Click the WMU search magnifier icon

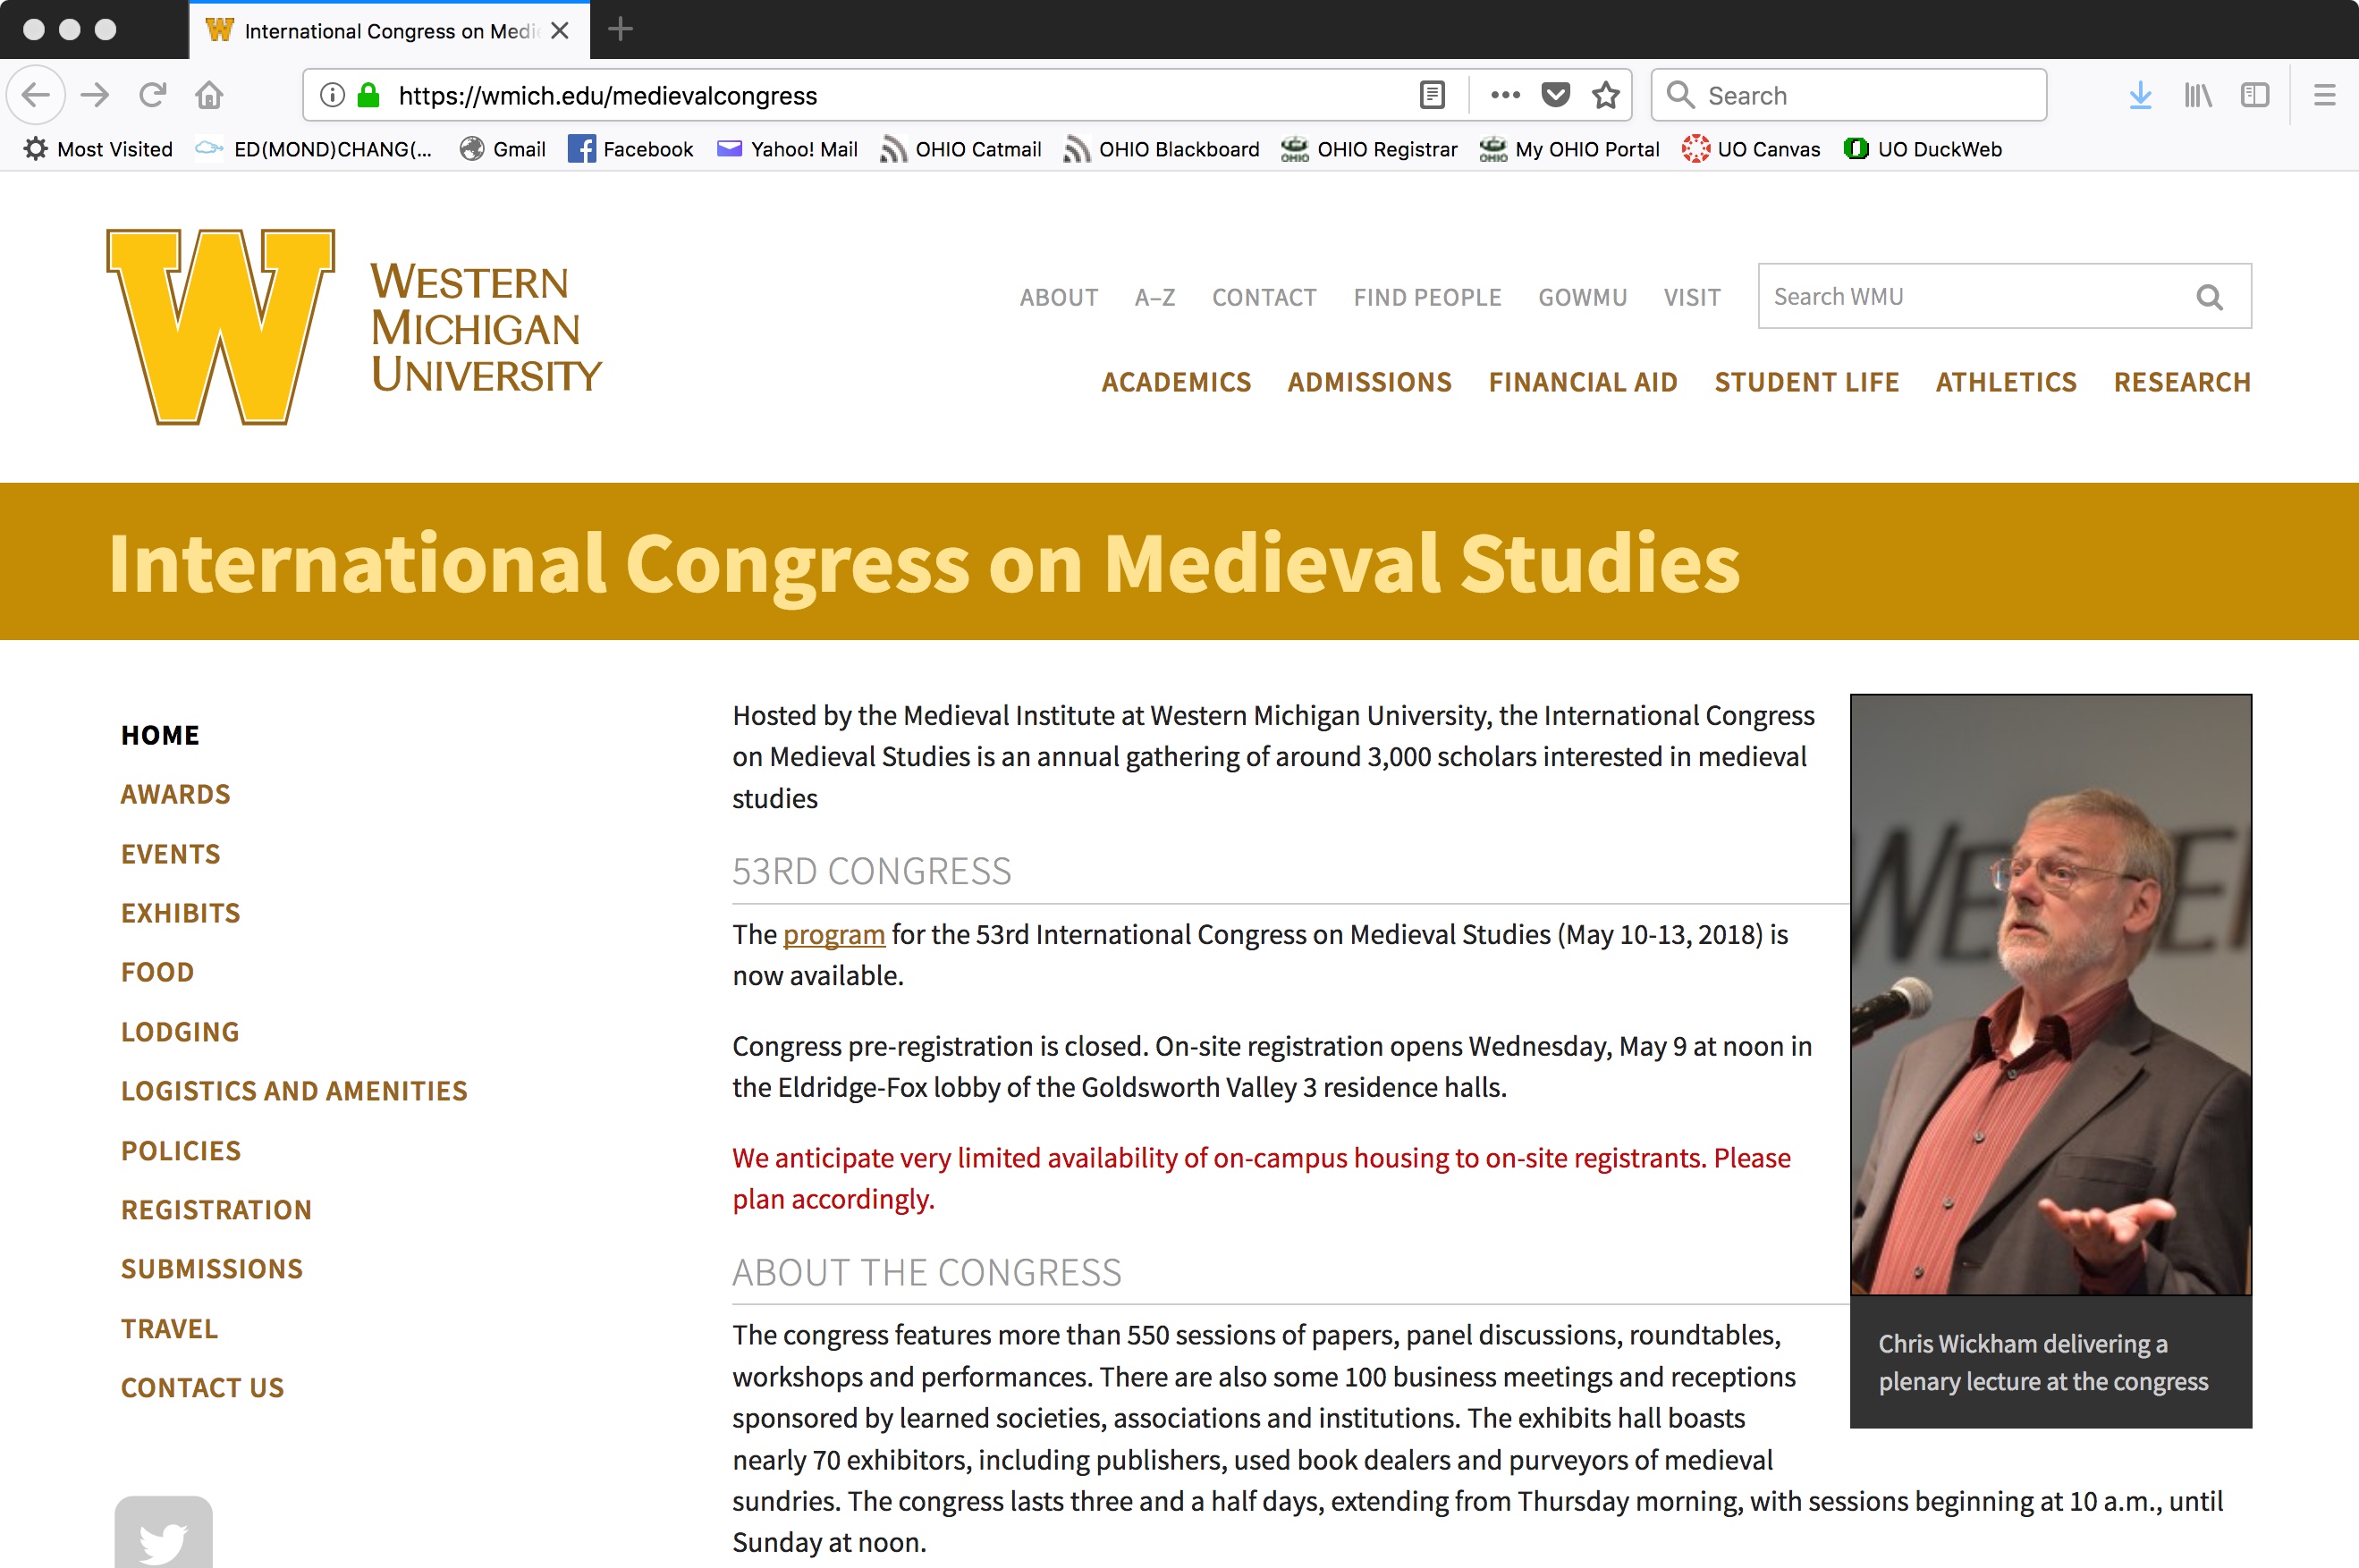2209,297
